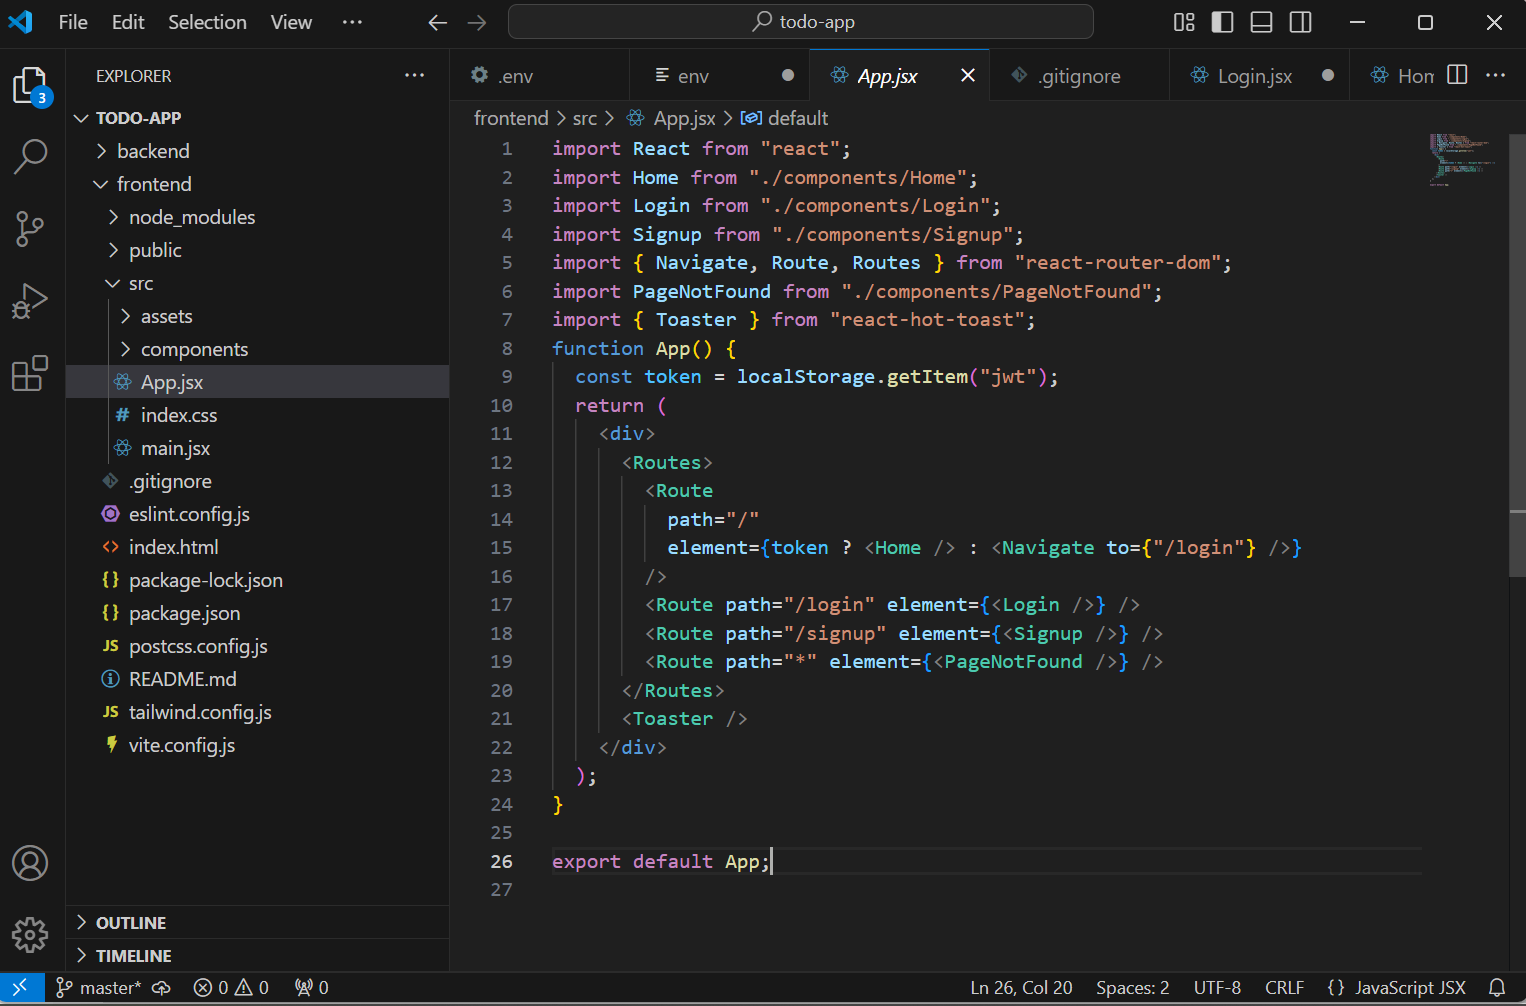This screenshot has width=1526, height=1006.
Task: Click the WSL remote indicator
Action: pos(22,987)
